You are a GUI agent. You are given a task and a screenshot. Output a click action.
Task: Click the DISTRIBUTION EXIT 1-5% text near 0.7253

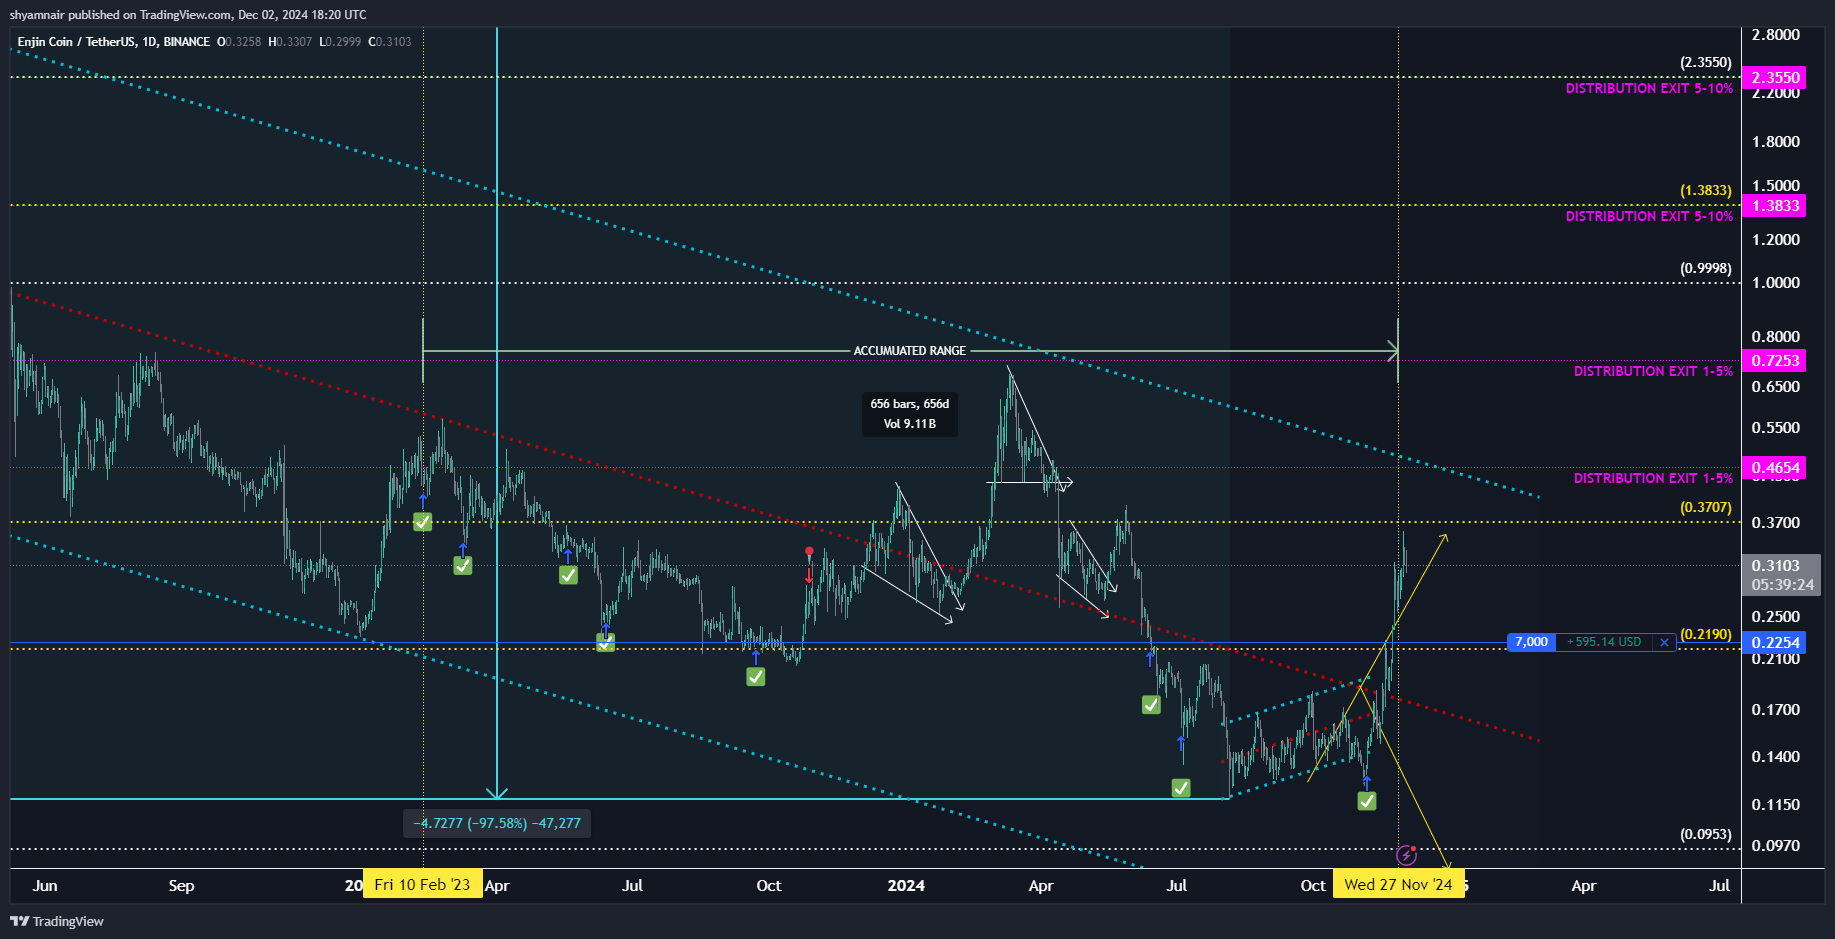(x=1653, y=372)
